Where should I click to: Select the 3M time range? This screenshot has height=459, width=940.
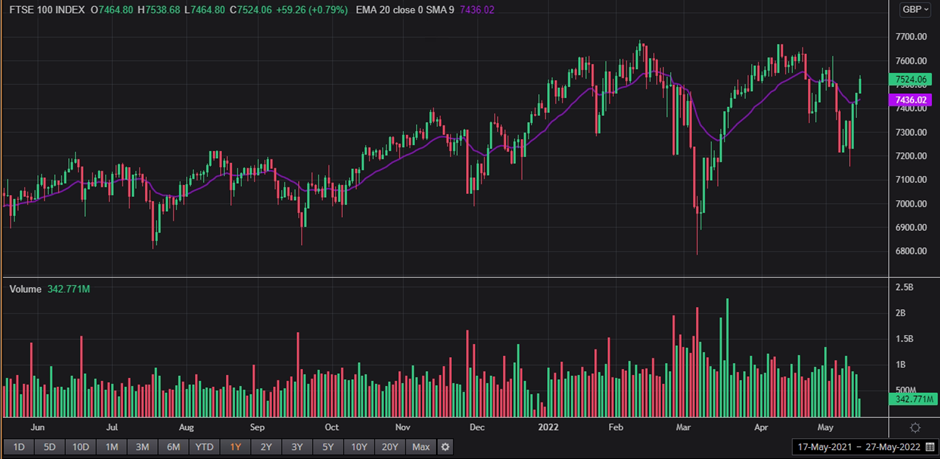click(x=143, y=447)
